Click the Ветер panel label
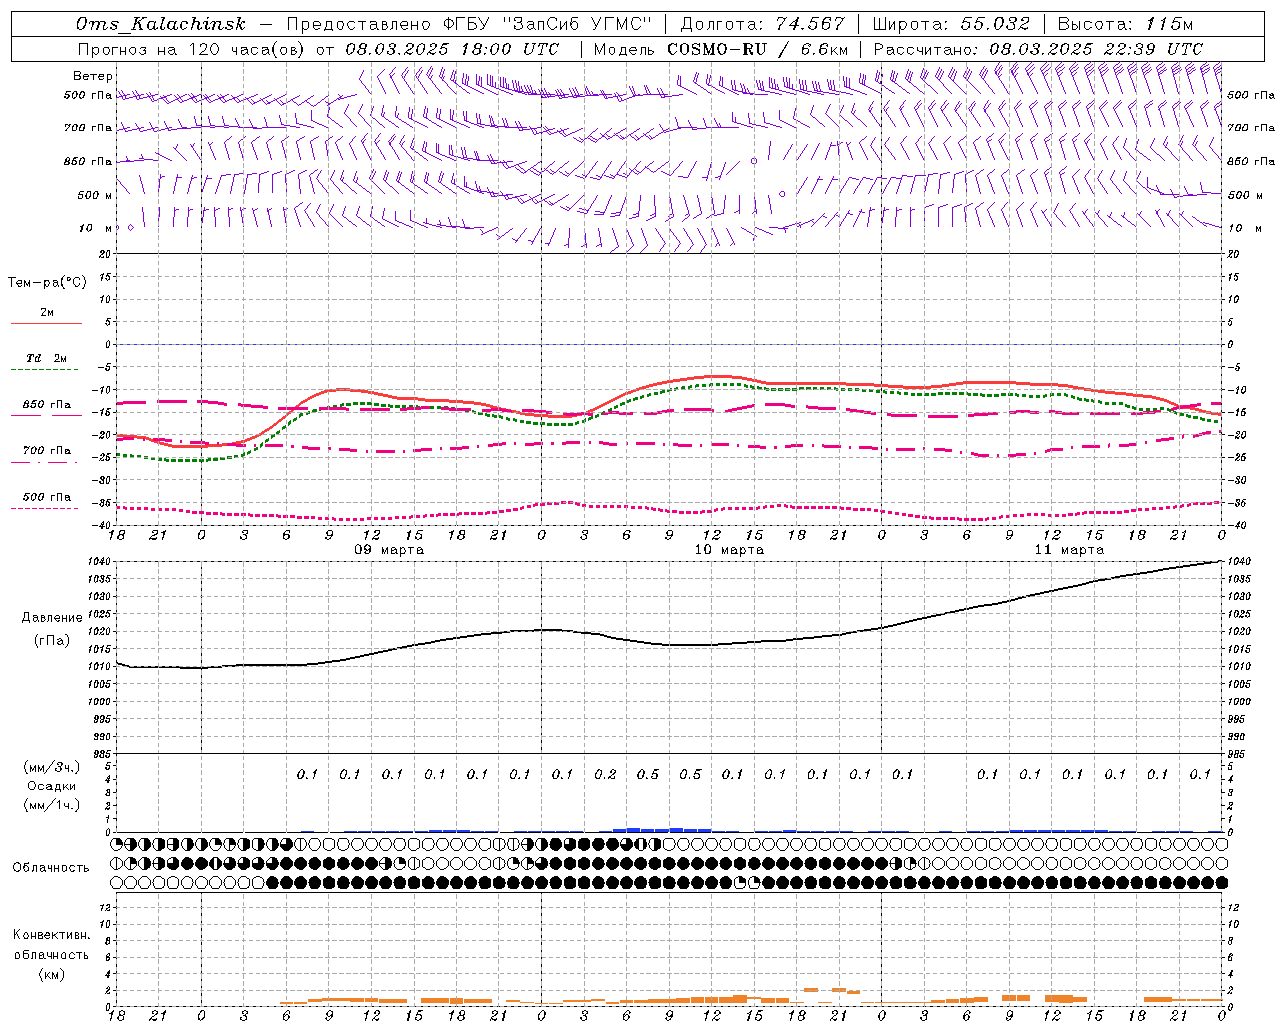 (x=93, y=76)
